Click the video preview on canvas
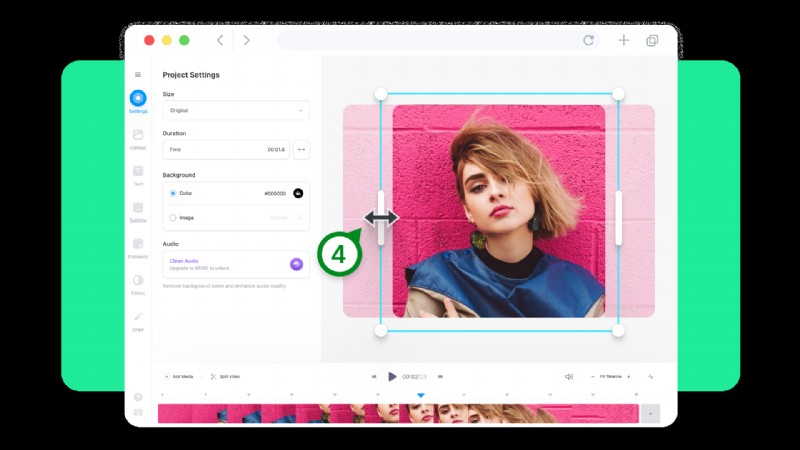 [x=499, y=211]
